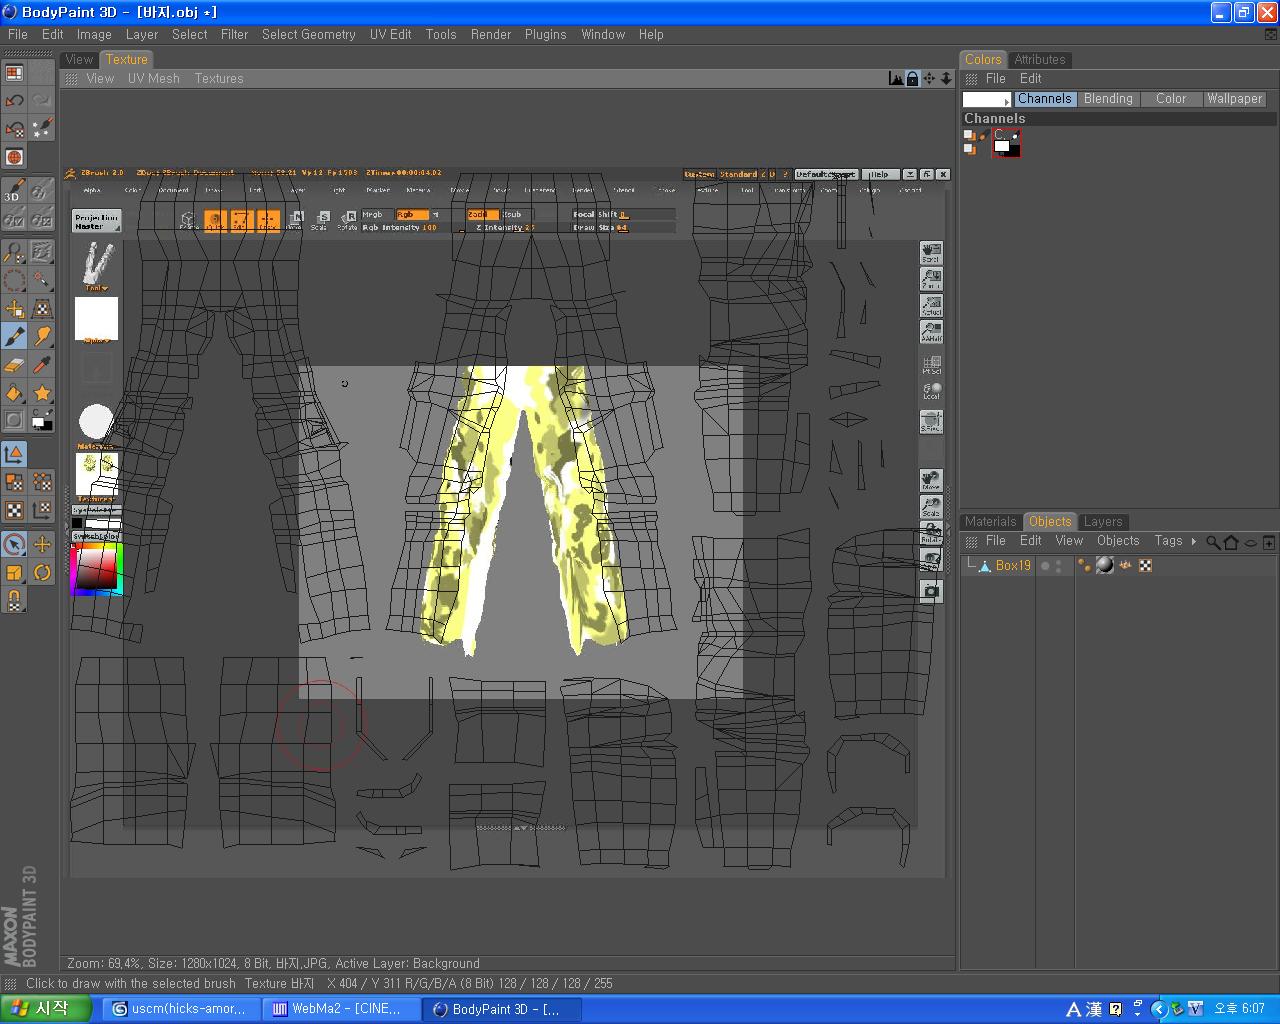Switch to the Layers tab
This screenshot has width=1280, height=1024.
coord(1103,521)
